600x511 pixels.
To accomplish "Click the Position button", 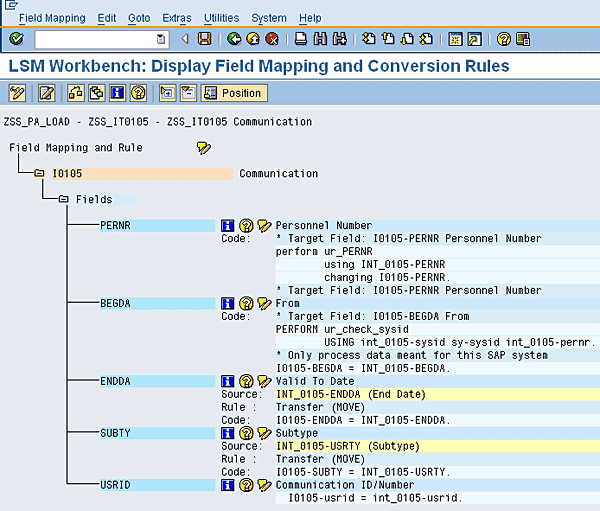I will (233, 93).
